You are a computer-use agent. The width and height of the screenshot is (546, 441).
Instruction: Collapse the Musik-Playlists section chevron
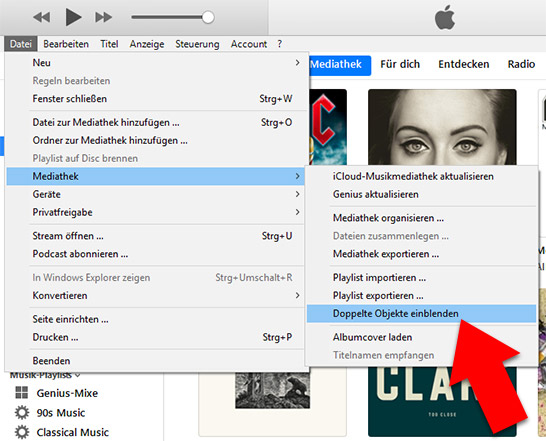[x=78, y=375]
